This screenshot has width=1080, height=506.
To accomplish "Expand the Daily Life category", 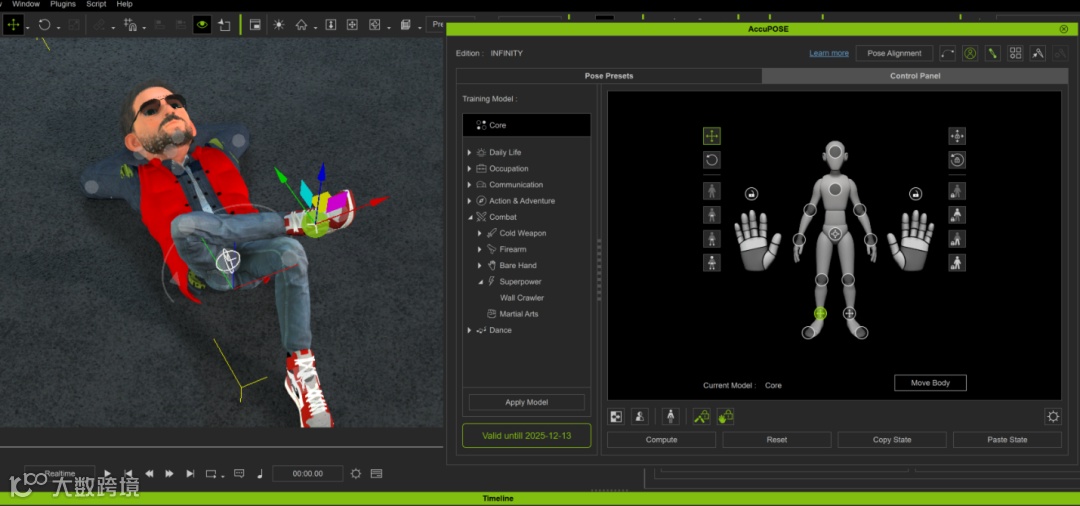I will (470, 152).
